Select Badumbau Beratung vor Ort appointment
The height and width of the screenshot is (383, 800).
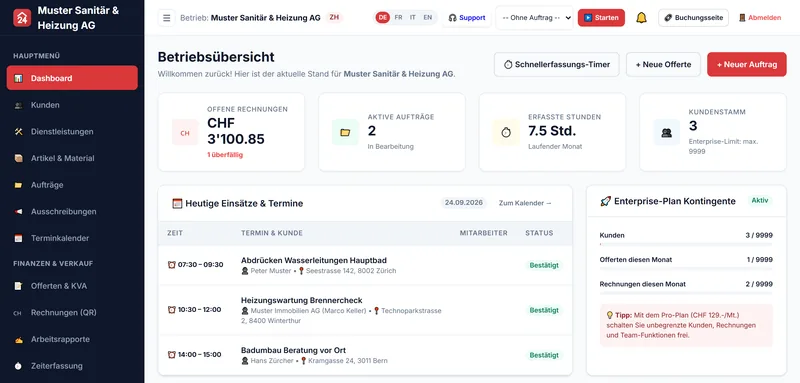click(293, 350)
